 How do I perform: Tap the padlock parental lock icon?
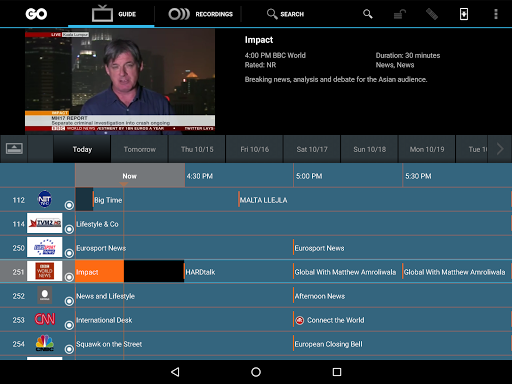400,14
